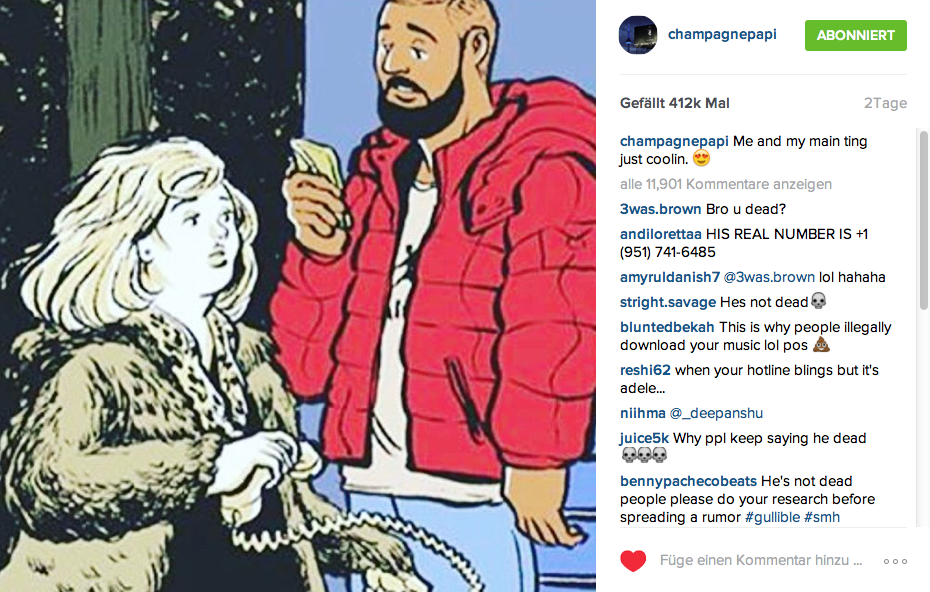Click the cartoon illustration post image

pos(298,296)
